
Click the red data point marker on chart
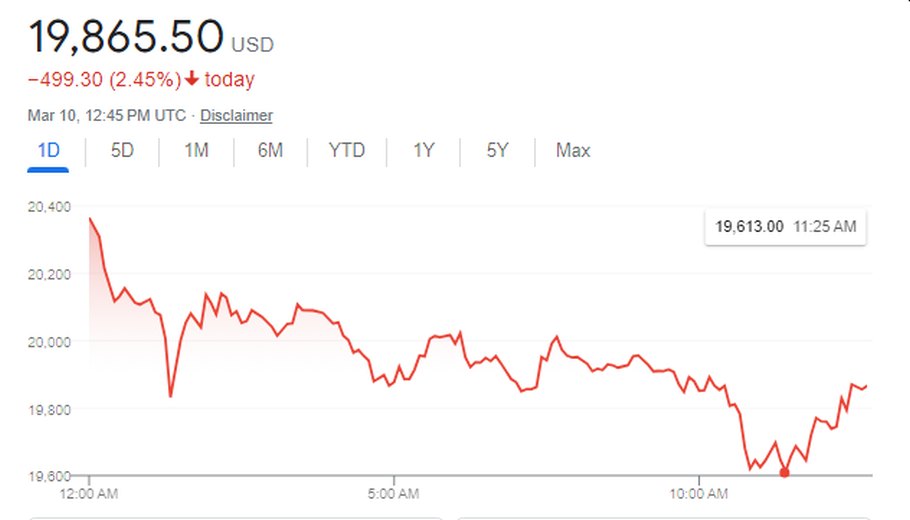(784, 473)
